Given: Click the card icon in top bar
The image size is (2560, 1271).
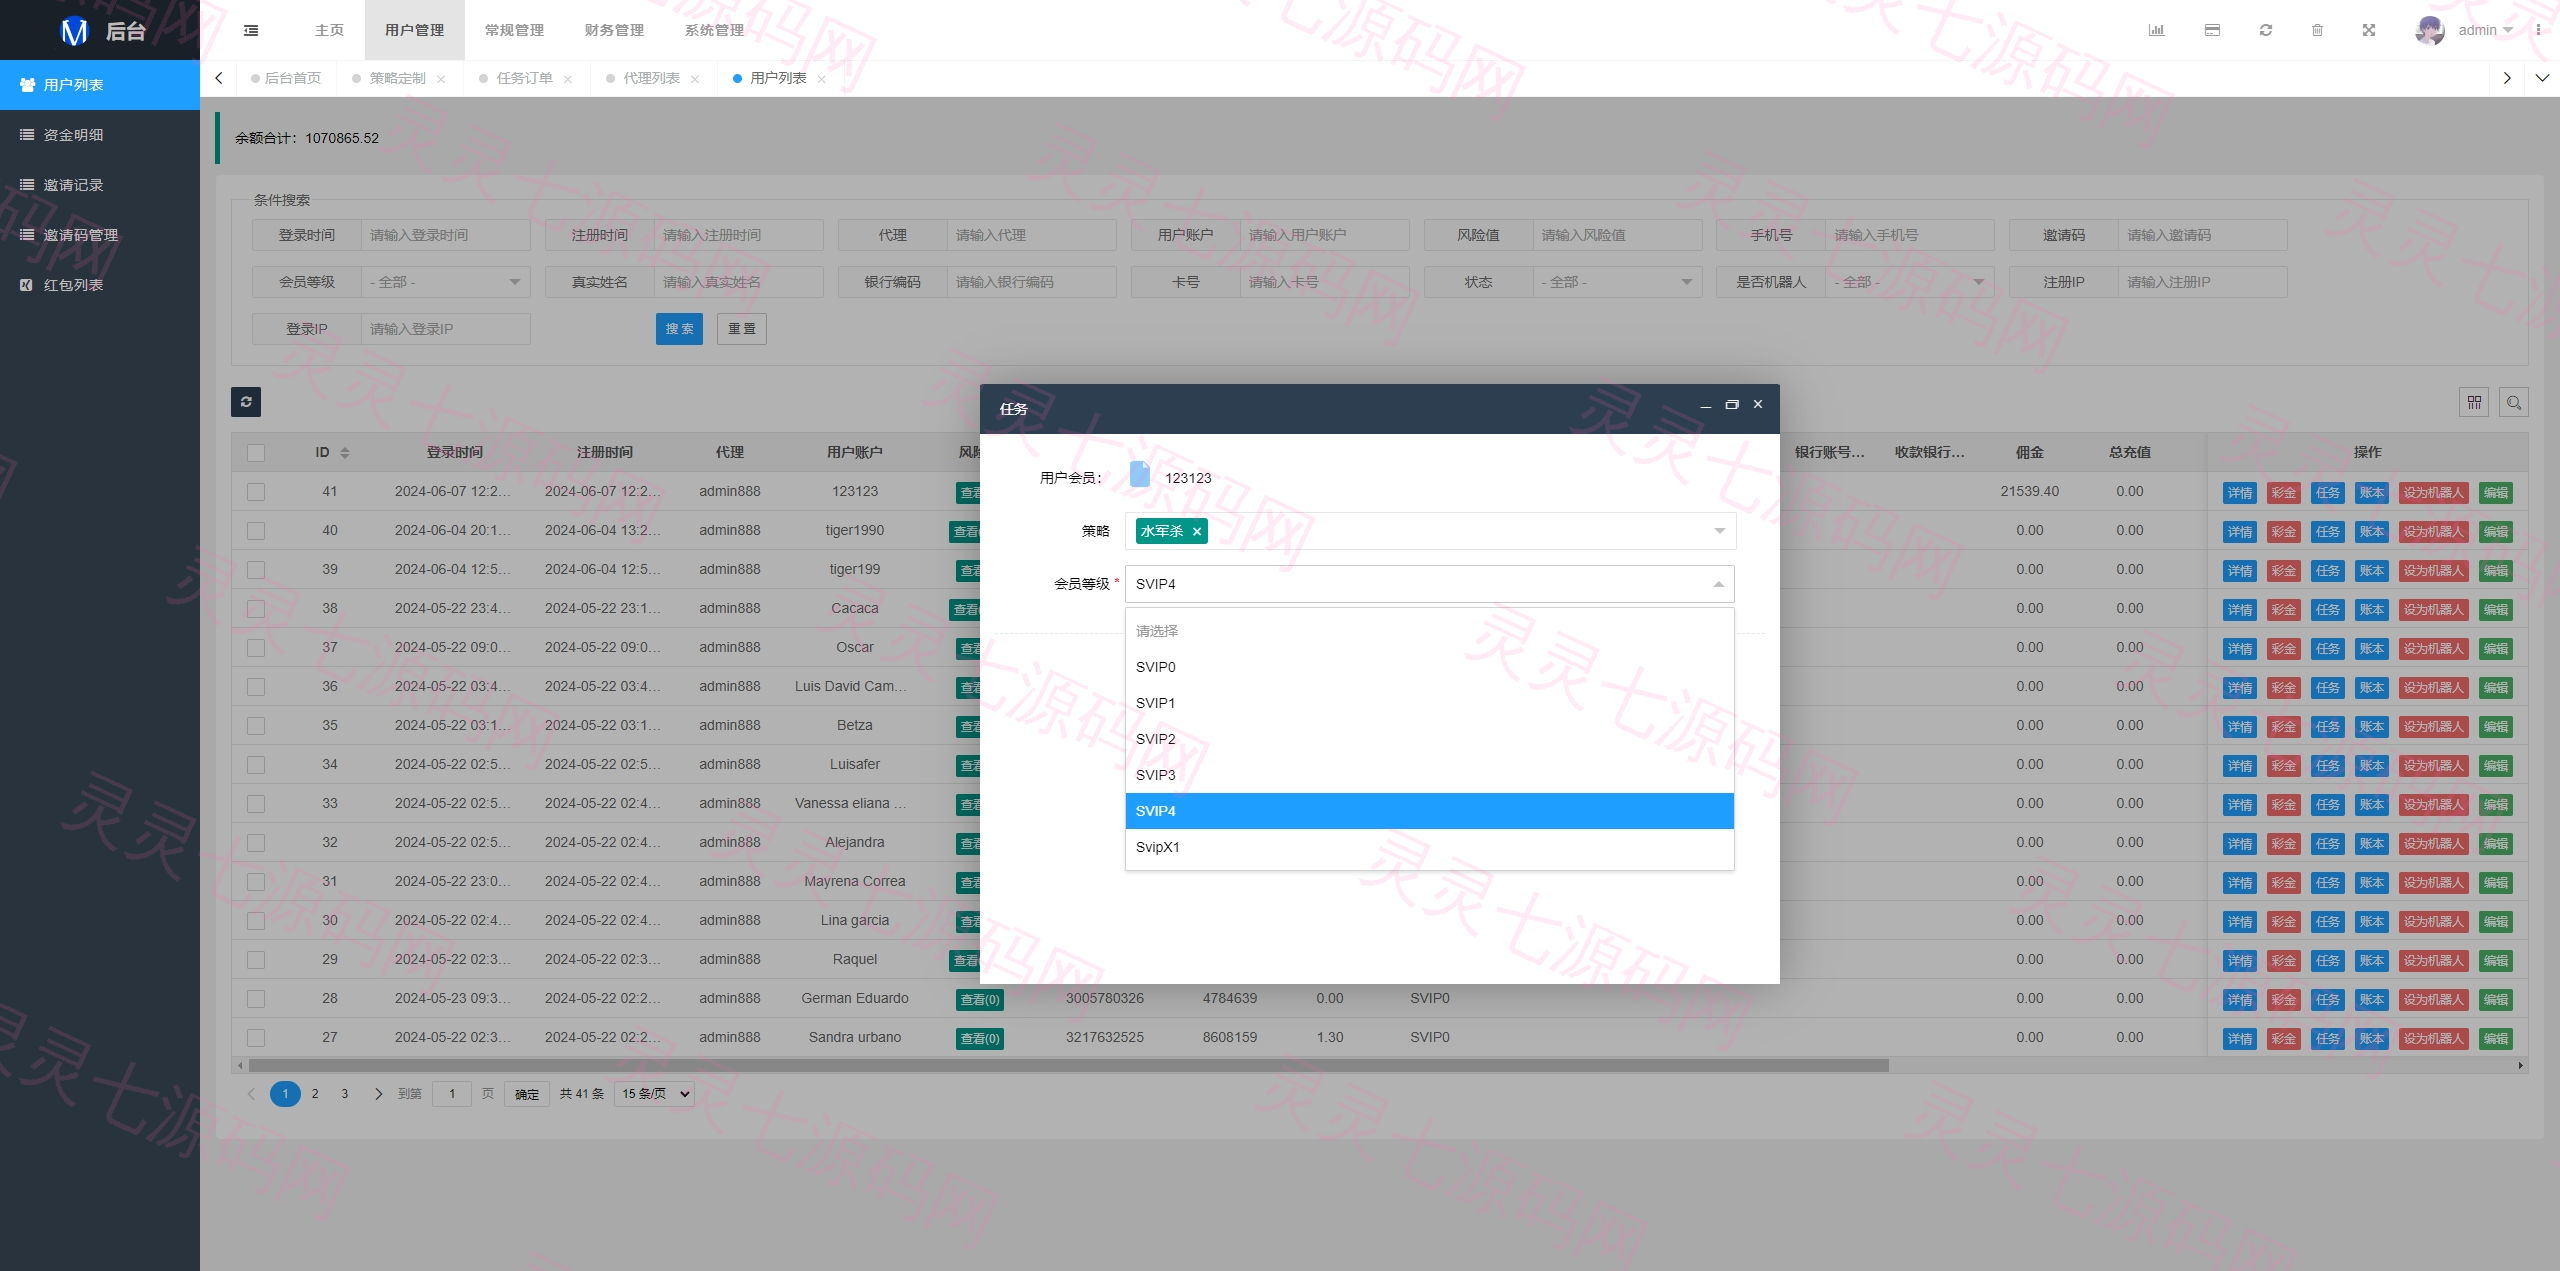Looking at the screenshot, I should [2212, 30].
